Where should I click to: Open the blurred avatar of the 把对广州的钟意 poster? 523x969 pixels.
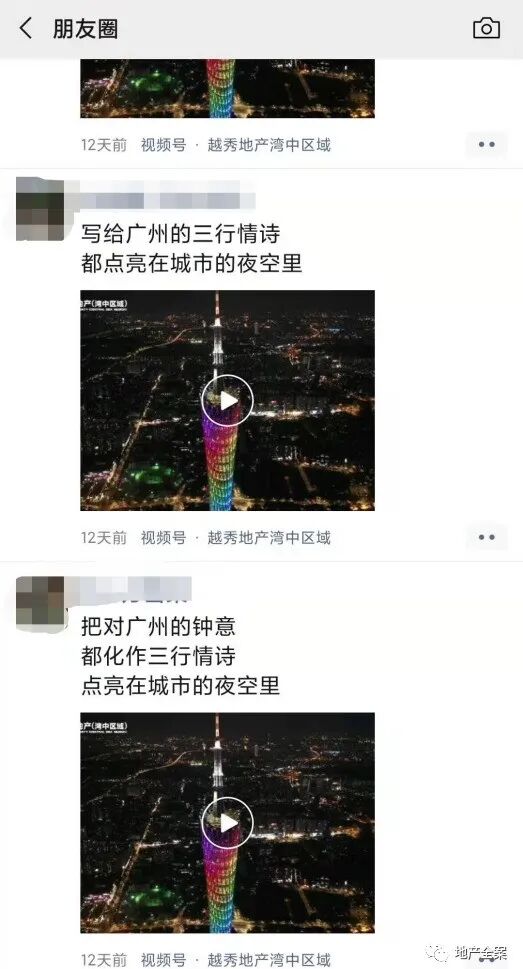(x=40, y=602)
